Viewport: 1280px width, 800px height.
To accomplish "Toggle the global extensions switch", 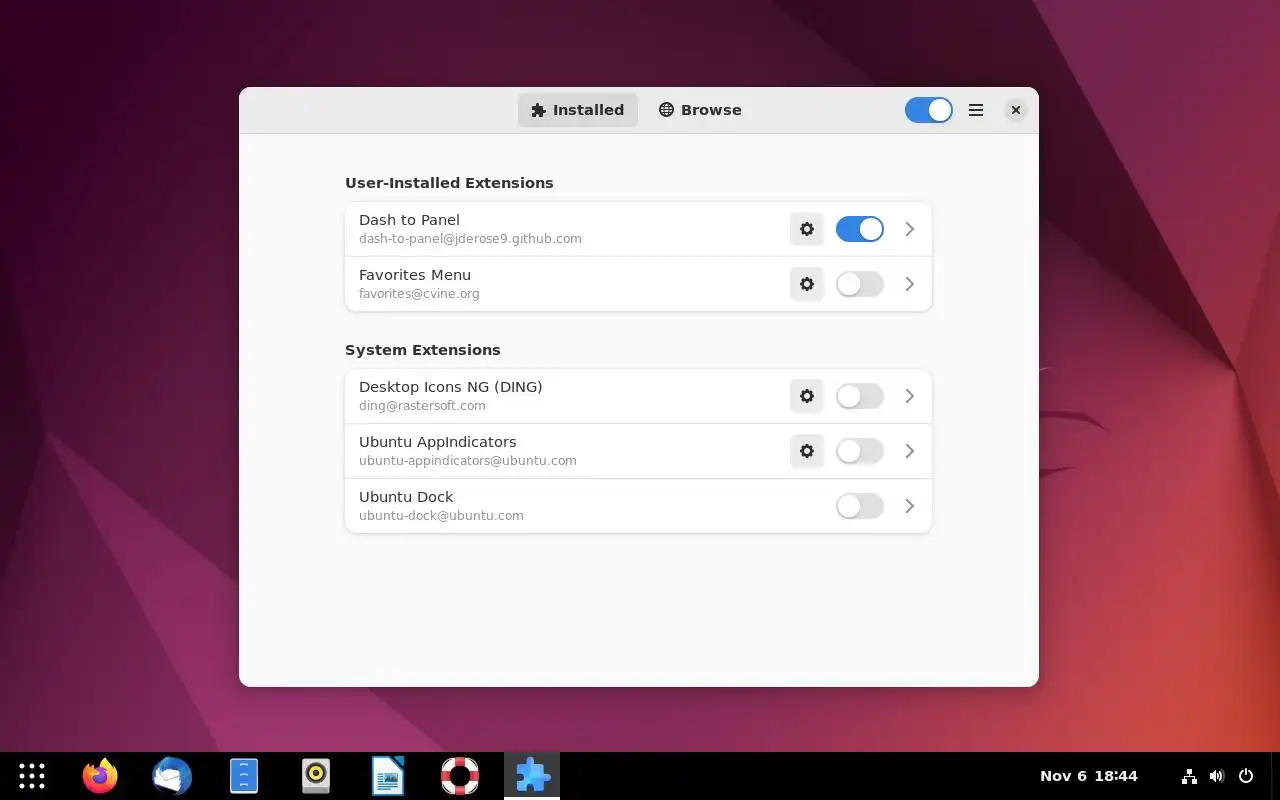I will pos(929,110).
